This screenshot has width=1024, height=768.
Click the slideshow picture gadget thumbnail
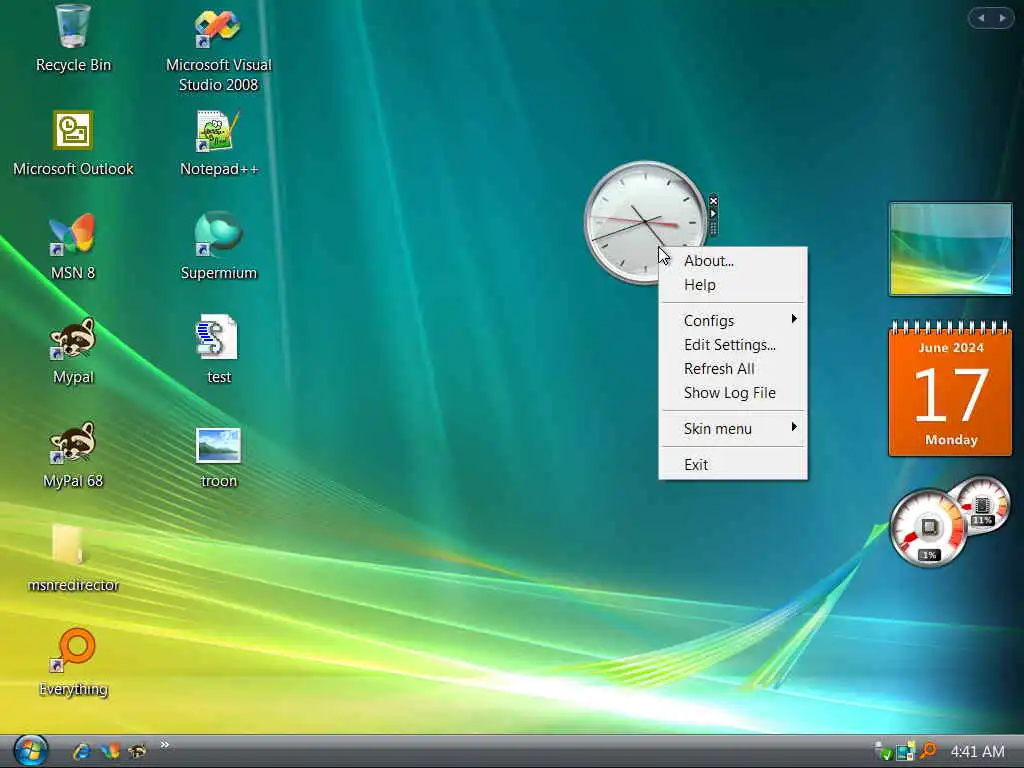coord(950,249)
